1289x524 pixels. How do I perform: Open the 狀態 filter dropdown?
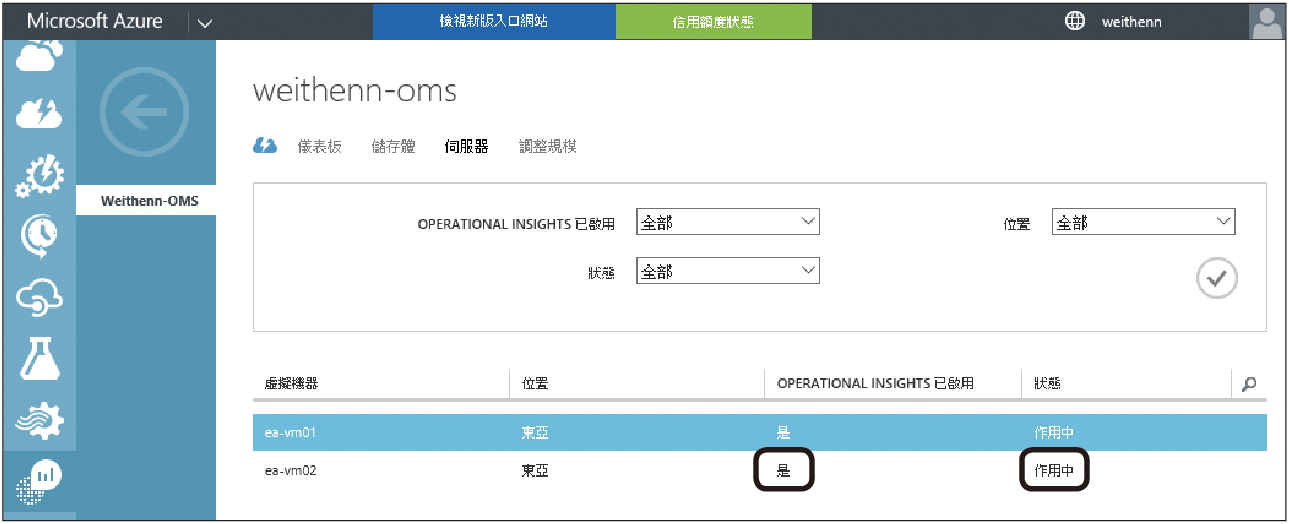[727, 271]
